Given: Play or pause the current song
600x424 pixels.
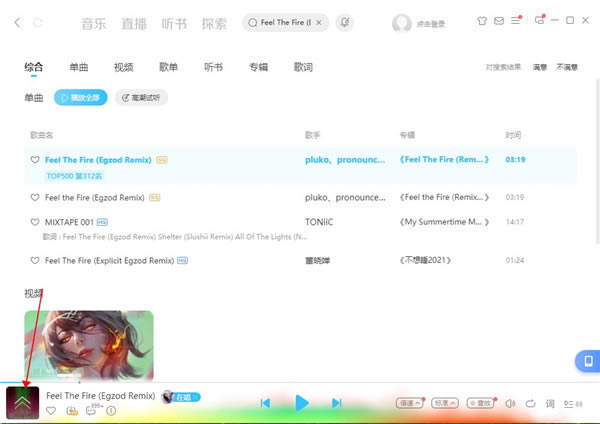Looking at the screenshot, I should tap(301, 403).
